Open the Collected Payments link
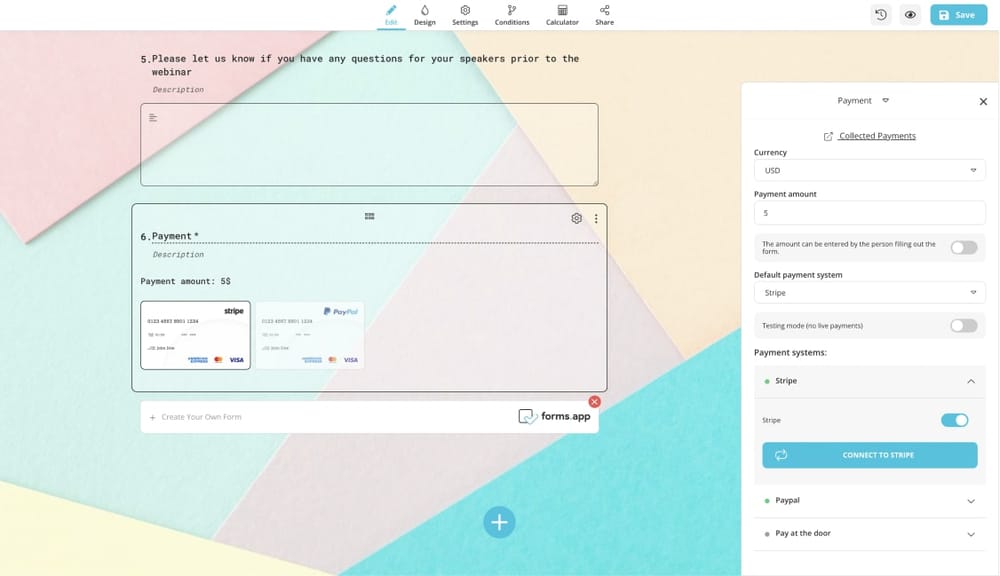 click(x=876, y=136)
